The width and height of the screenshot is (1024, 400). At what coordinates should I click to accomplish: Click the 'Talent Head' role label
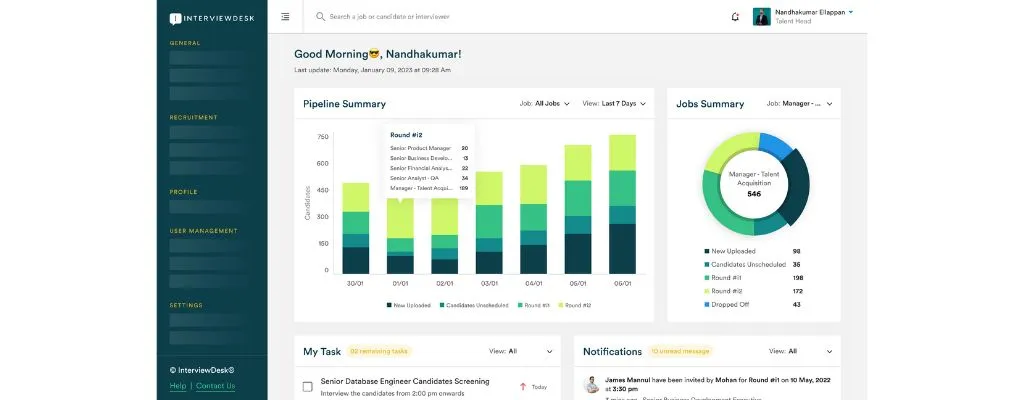coord(793,22)
